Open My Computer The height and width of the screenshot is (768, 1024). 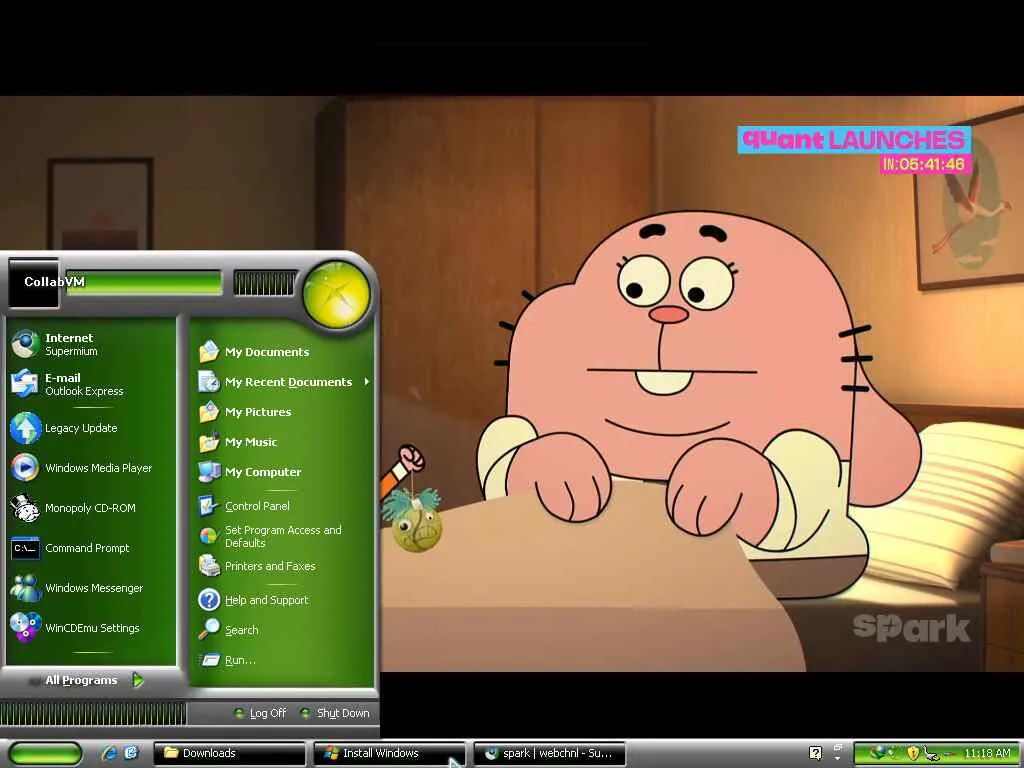[x=283, y=472]
